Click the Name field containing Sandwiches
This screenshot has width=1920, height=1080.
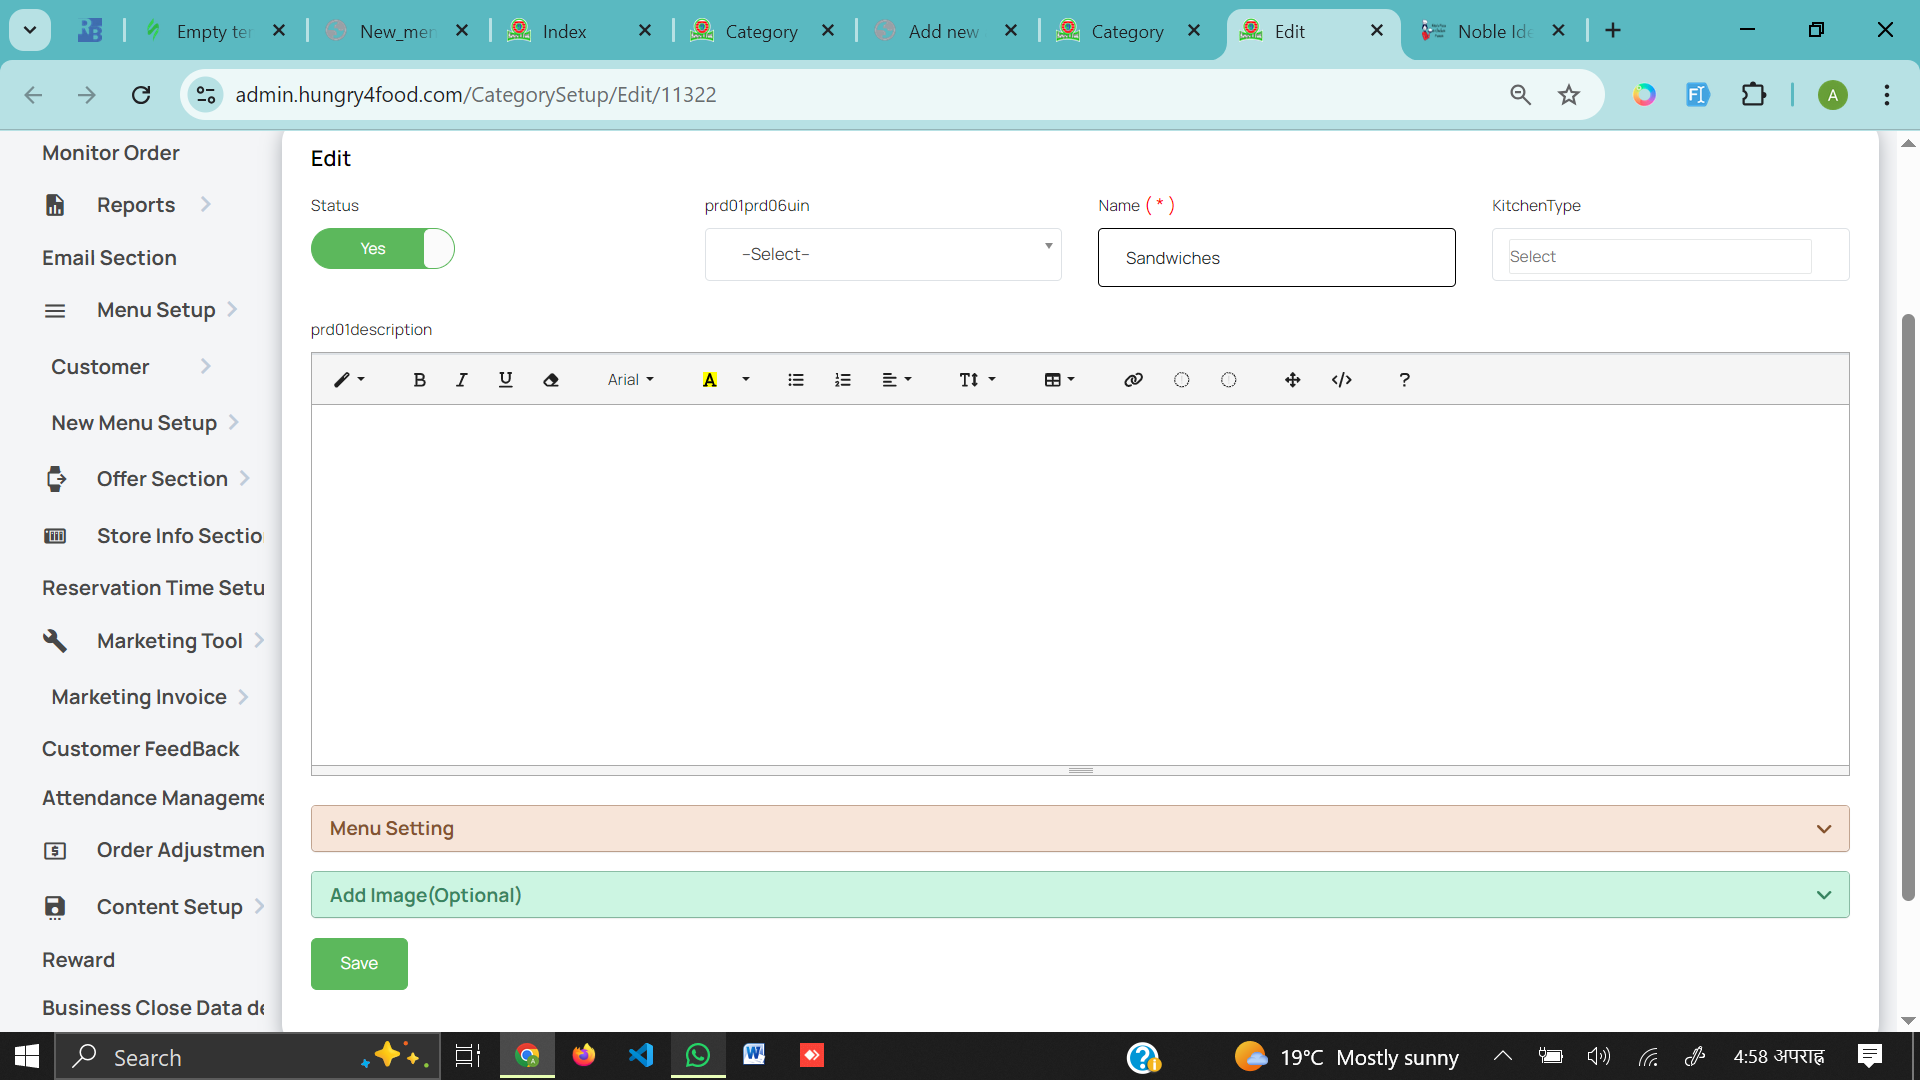coord(1276,258)
